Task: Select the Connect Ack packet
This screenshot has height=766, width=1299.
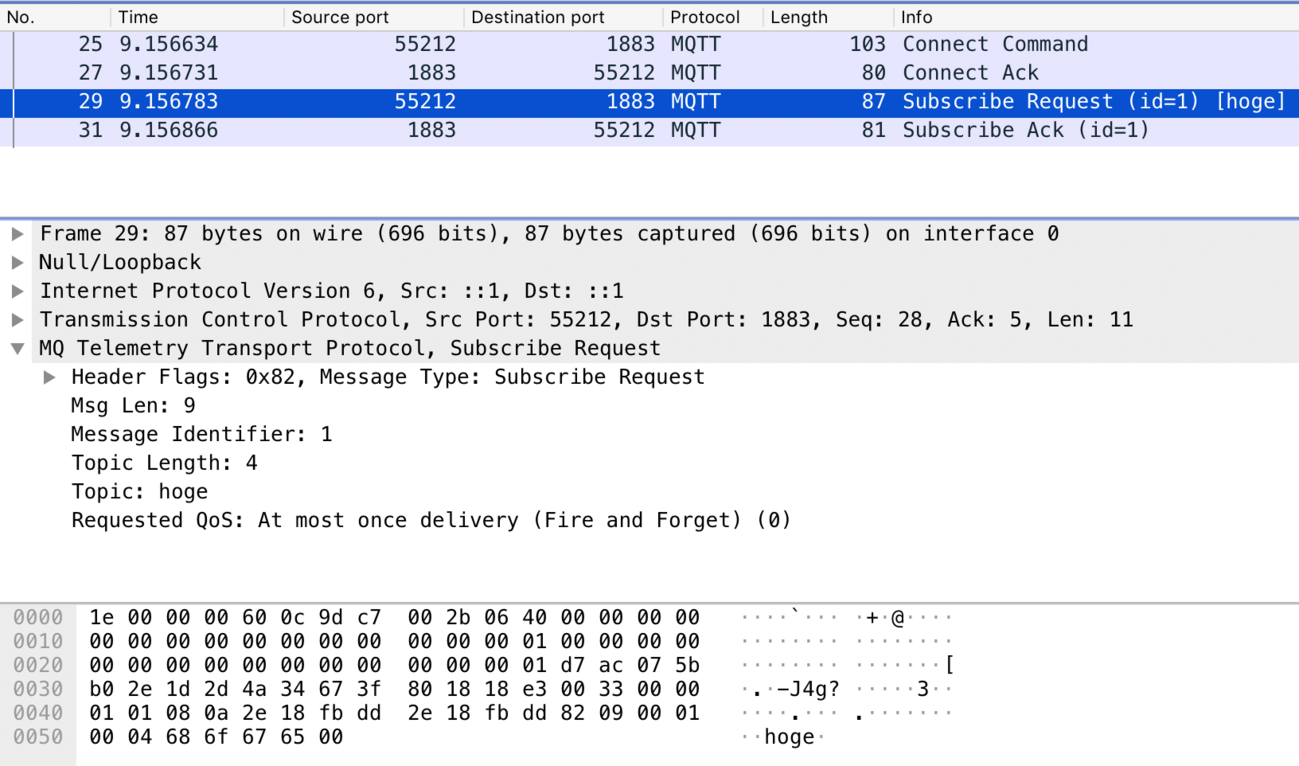Action: point(650,73)
